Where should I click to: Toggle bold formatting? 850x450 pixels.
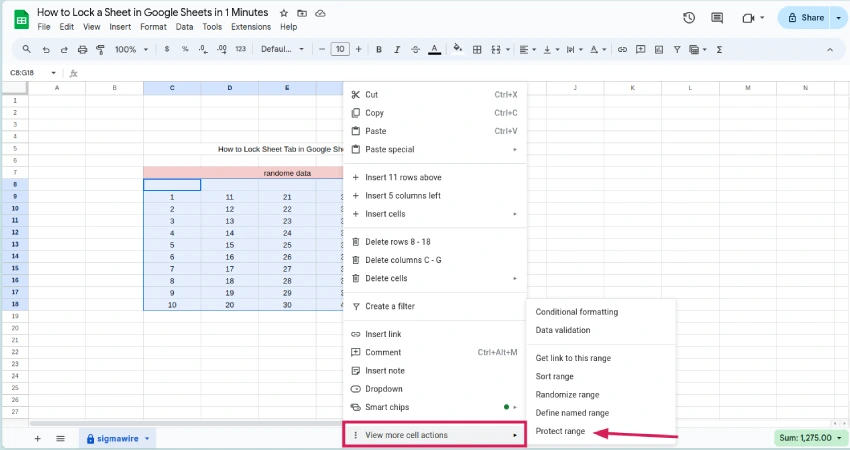379,49
